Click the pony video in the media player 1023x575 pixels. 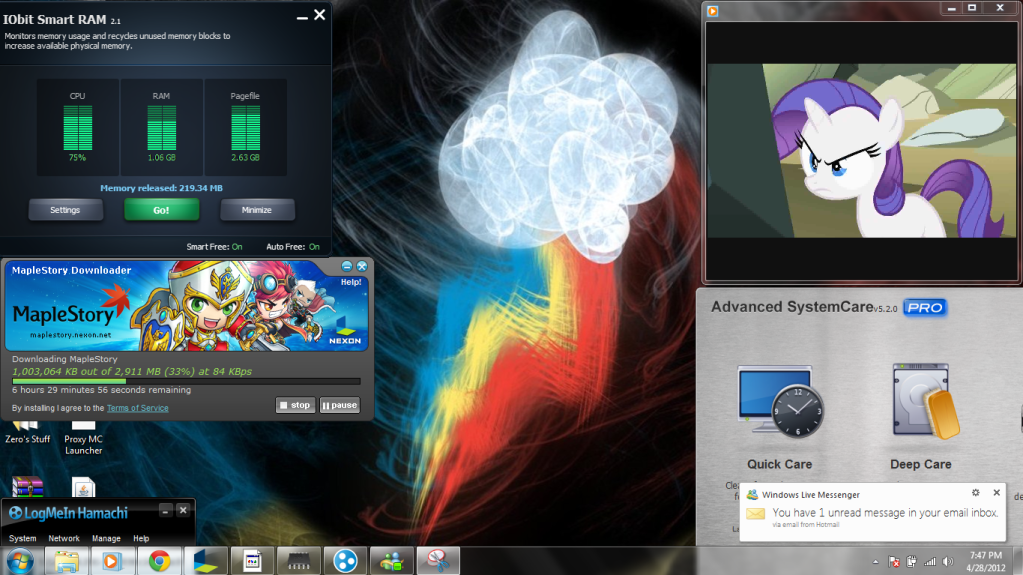tap(862, 151)
